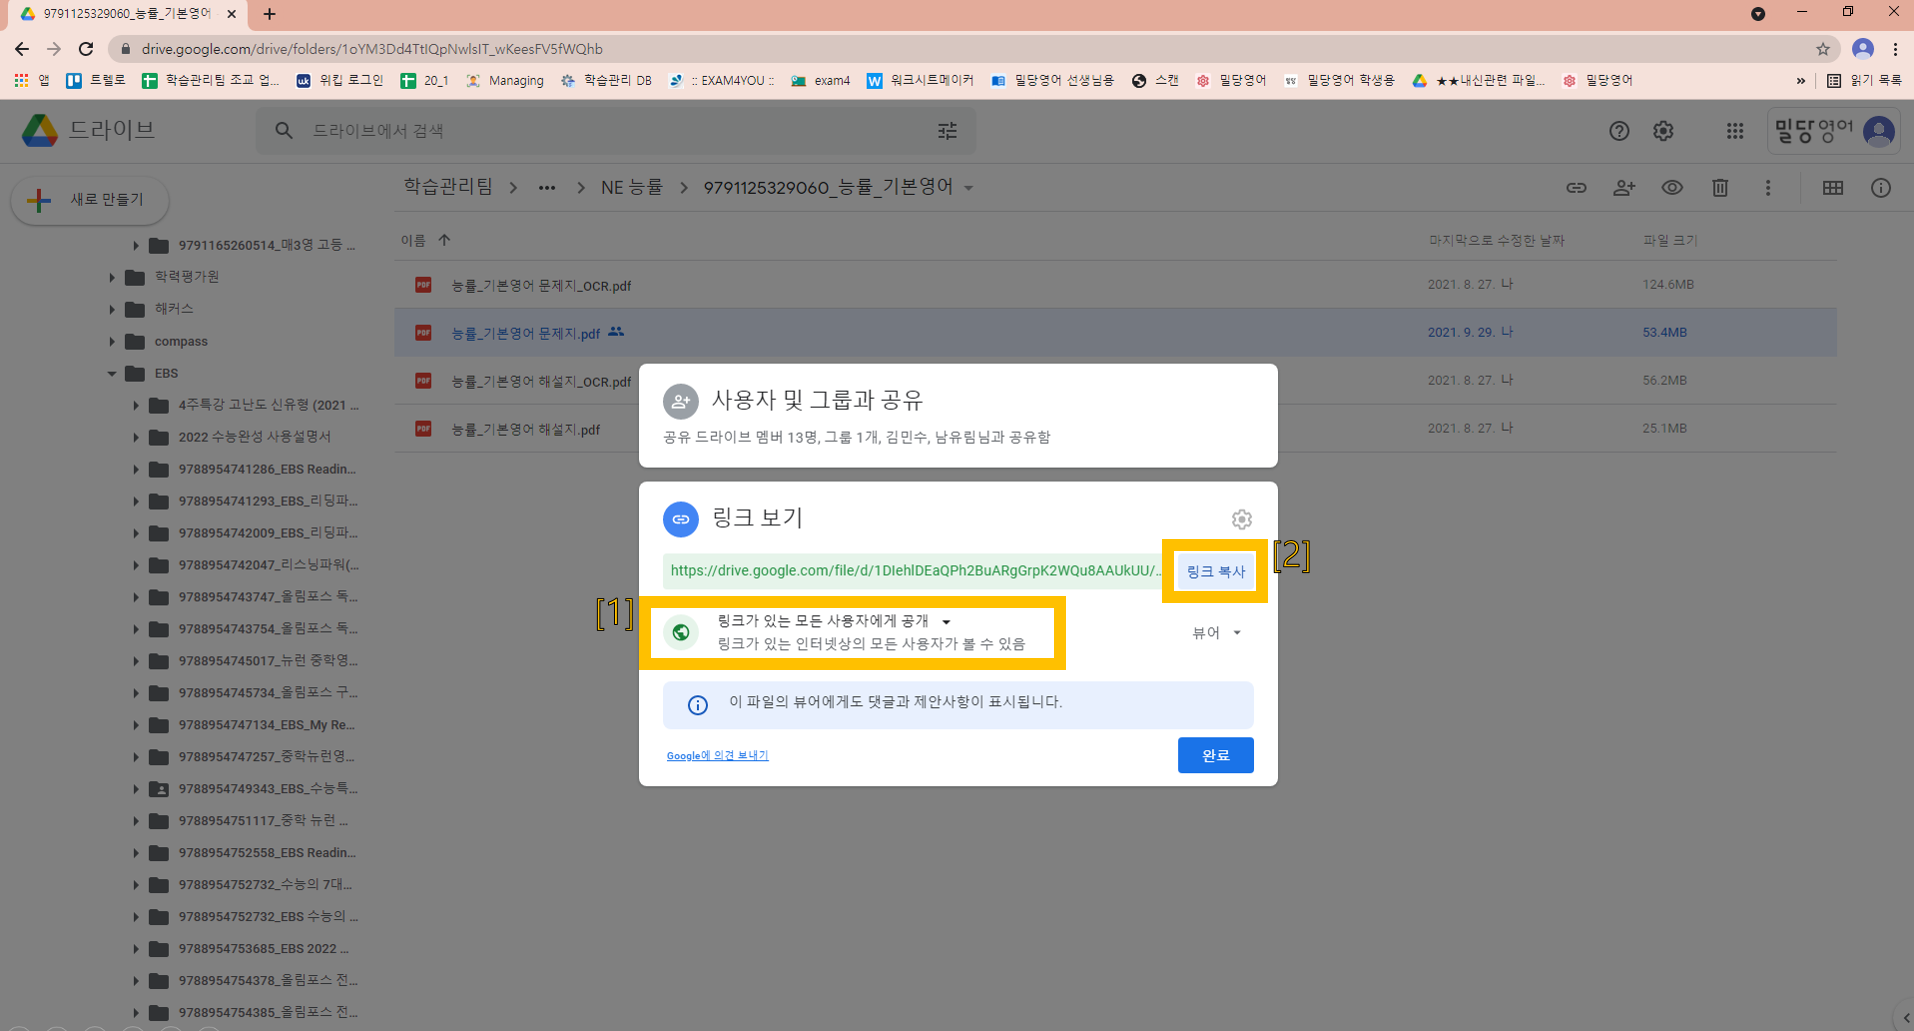Click the trash delete icon

pos(1720,188)
